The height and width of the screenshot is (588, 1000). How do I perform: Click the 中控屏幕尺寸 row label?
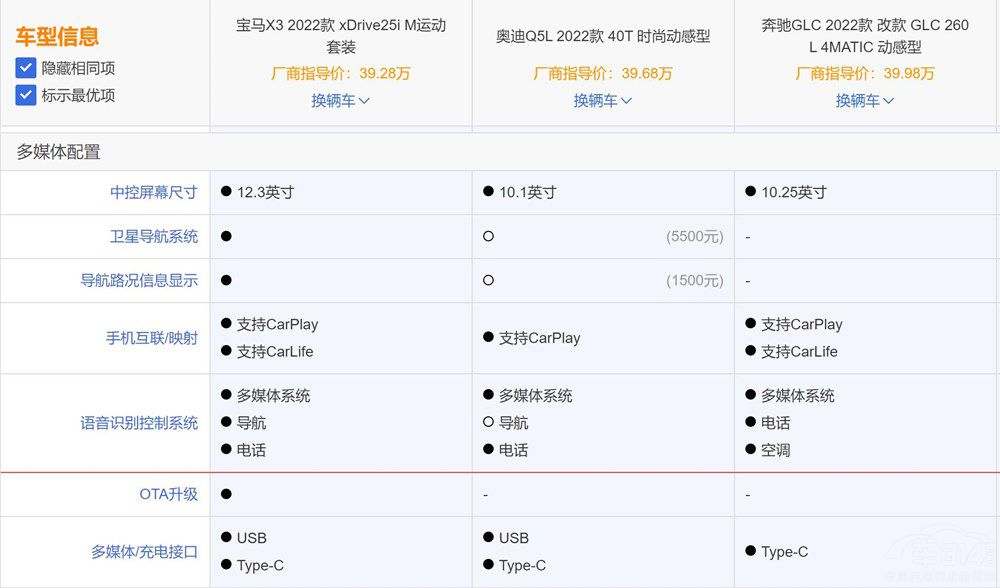click(x=154, y=192)
